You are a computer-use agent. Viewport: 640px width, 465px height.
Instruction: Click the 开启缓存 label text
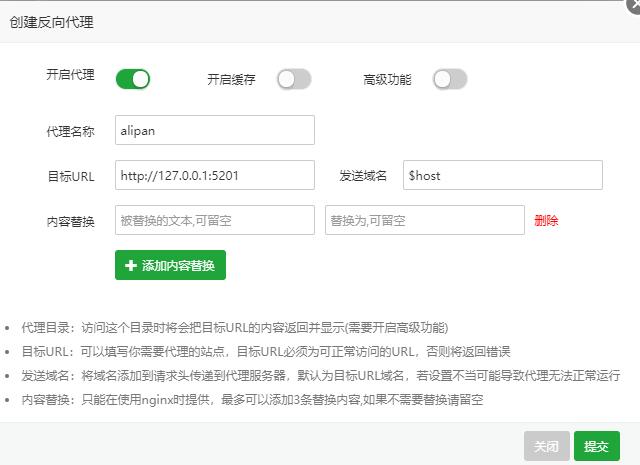[231, 80]
